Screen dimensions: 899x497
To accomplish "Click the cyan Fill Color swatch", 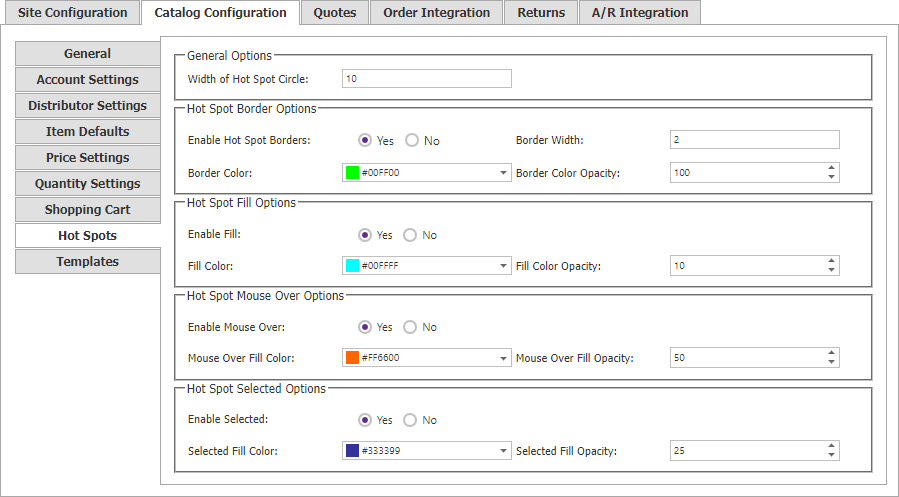I will [352, 265].
